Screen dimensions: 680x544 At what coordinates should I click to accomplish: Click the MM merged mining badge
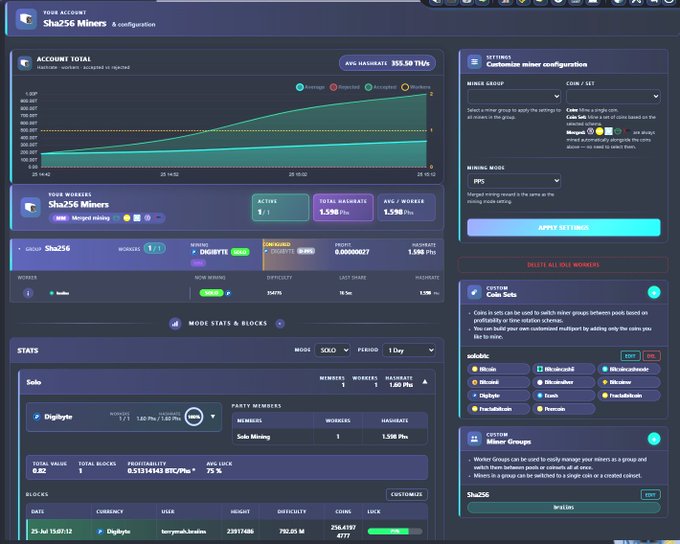pyautogui.click(x=61, y=218)
